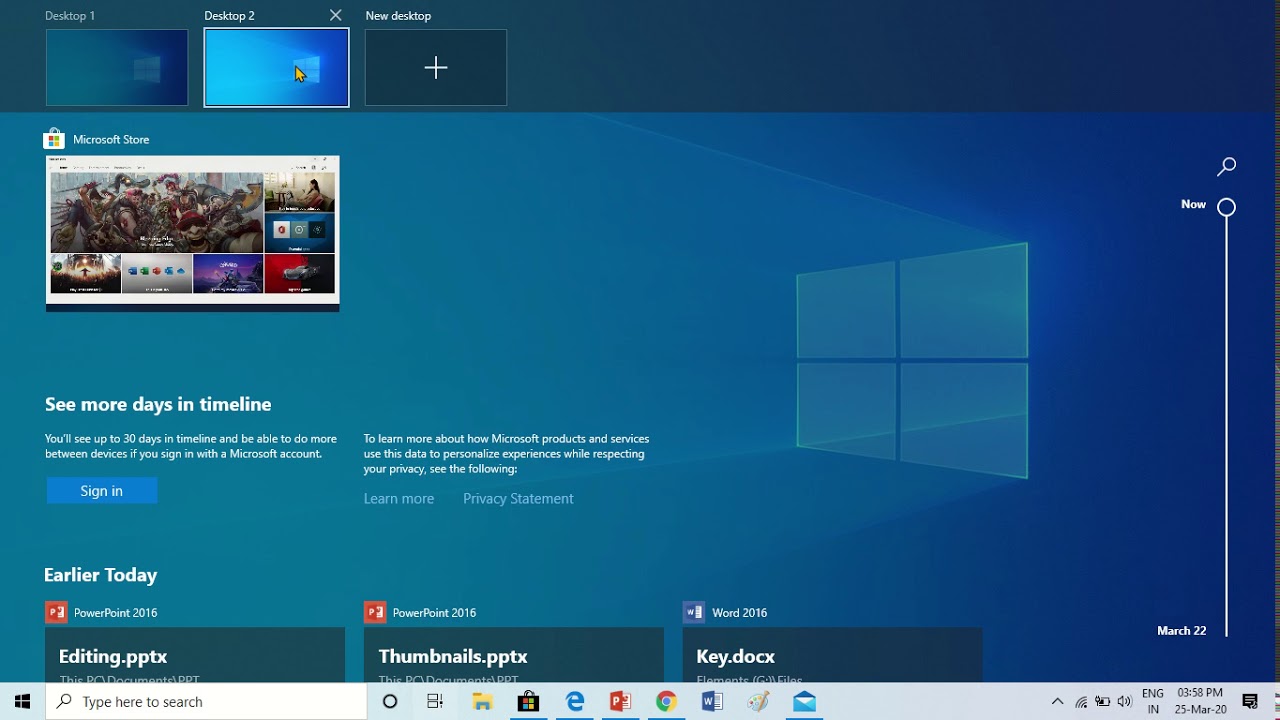Viewport: 1280px width, 720px height.
Task: Open the volume control in system tray
Action: pos(1125,702)
